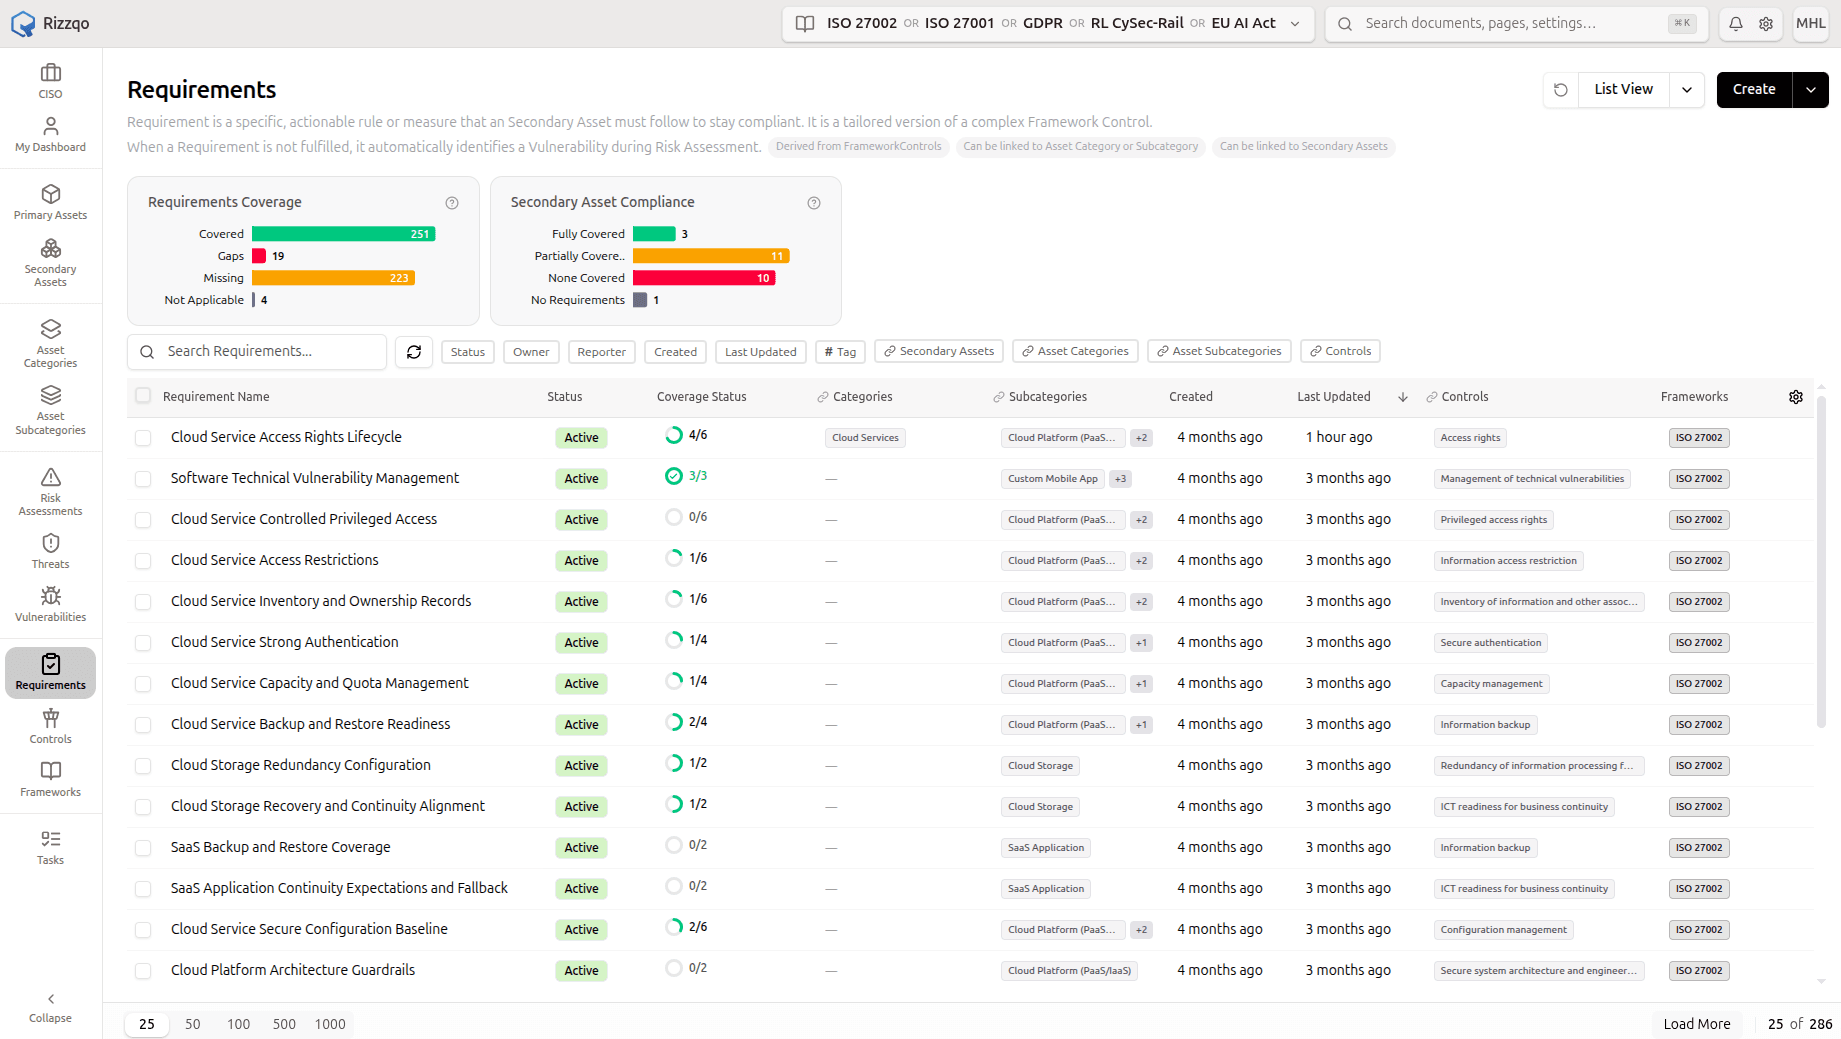Open the Status filter
This screenshot has height=1039, width=1841.
[x=467, y=352]
